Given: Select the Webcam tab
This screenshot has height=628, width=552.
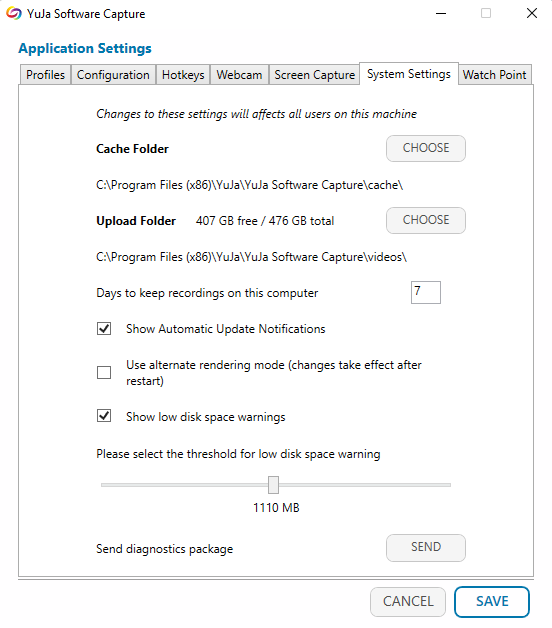Looking at the screenshot, I should coord(239,74).
